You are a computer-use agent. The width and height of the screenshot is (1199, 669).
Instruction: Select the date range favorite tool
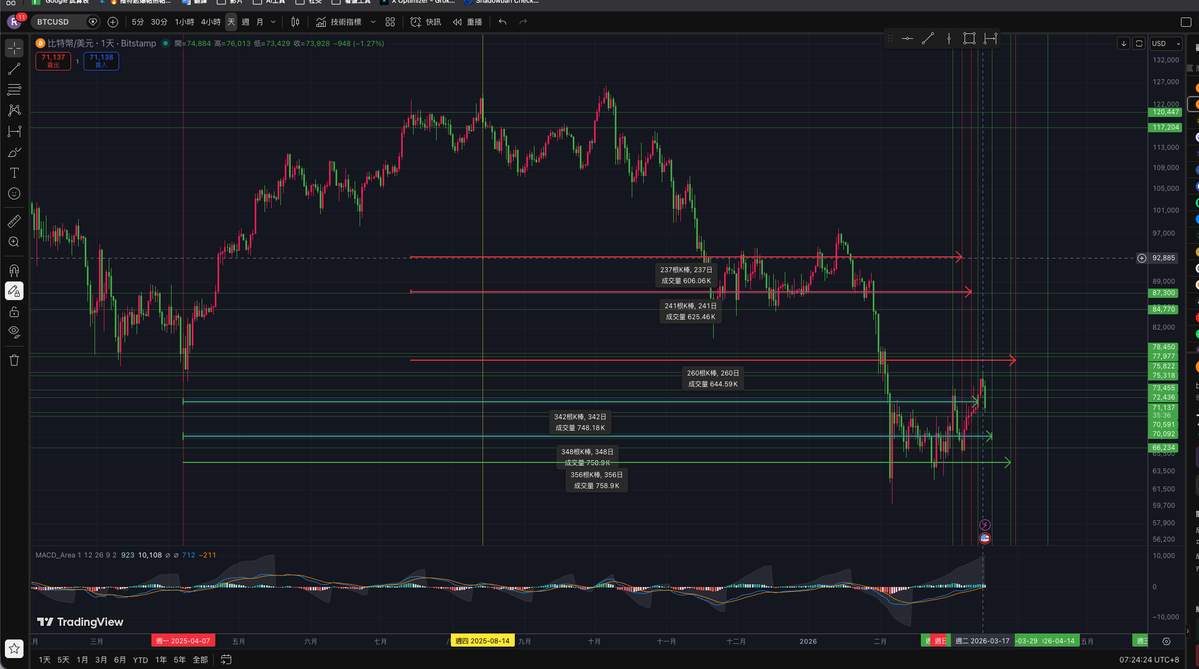[x=990, y=38]
